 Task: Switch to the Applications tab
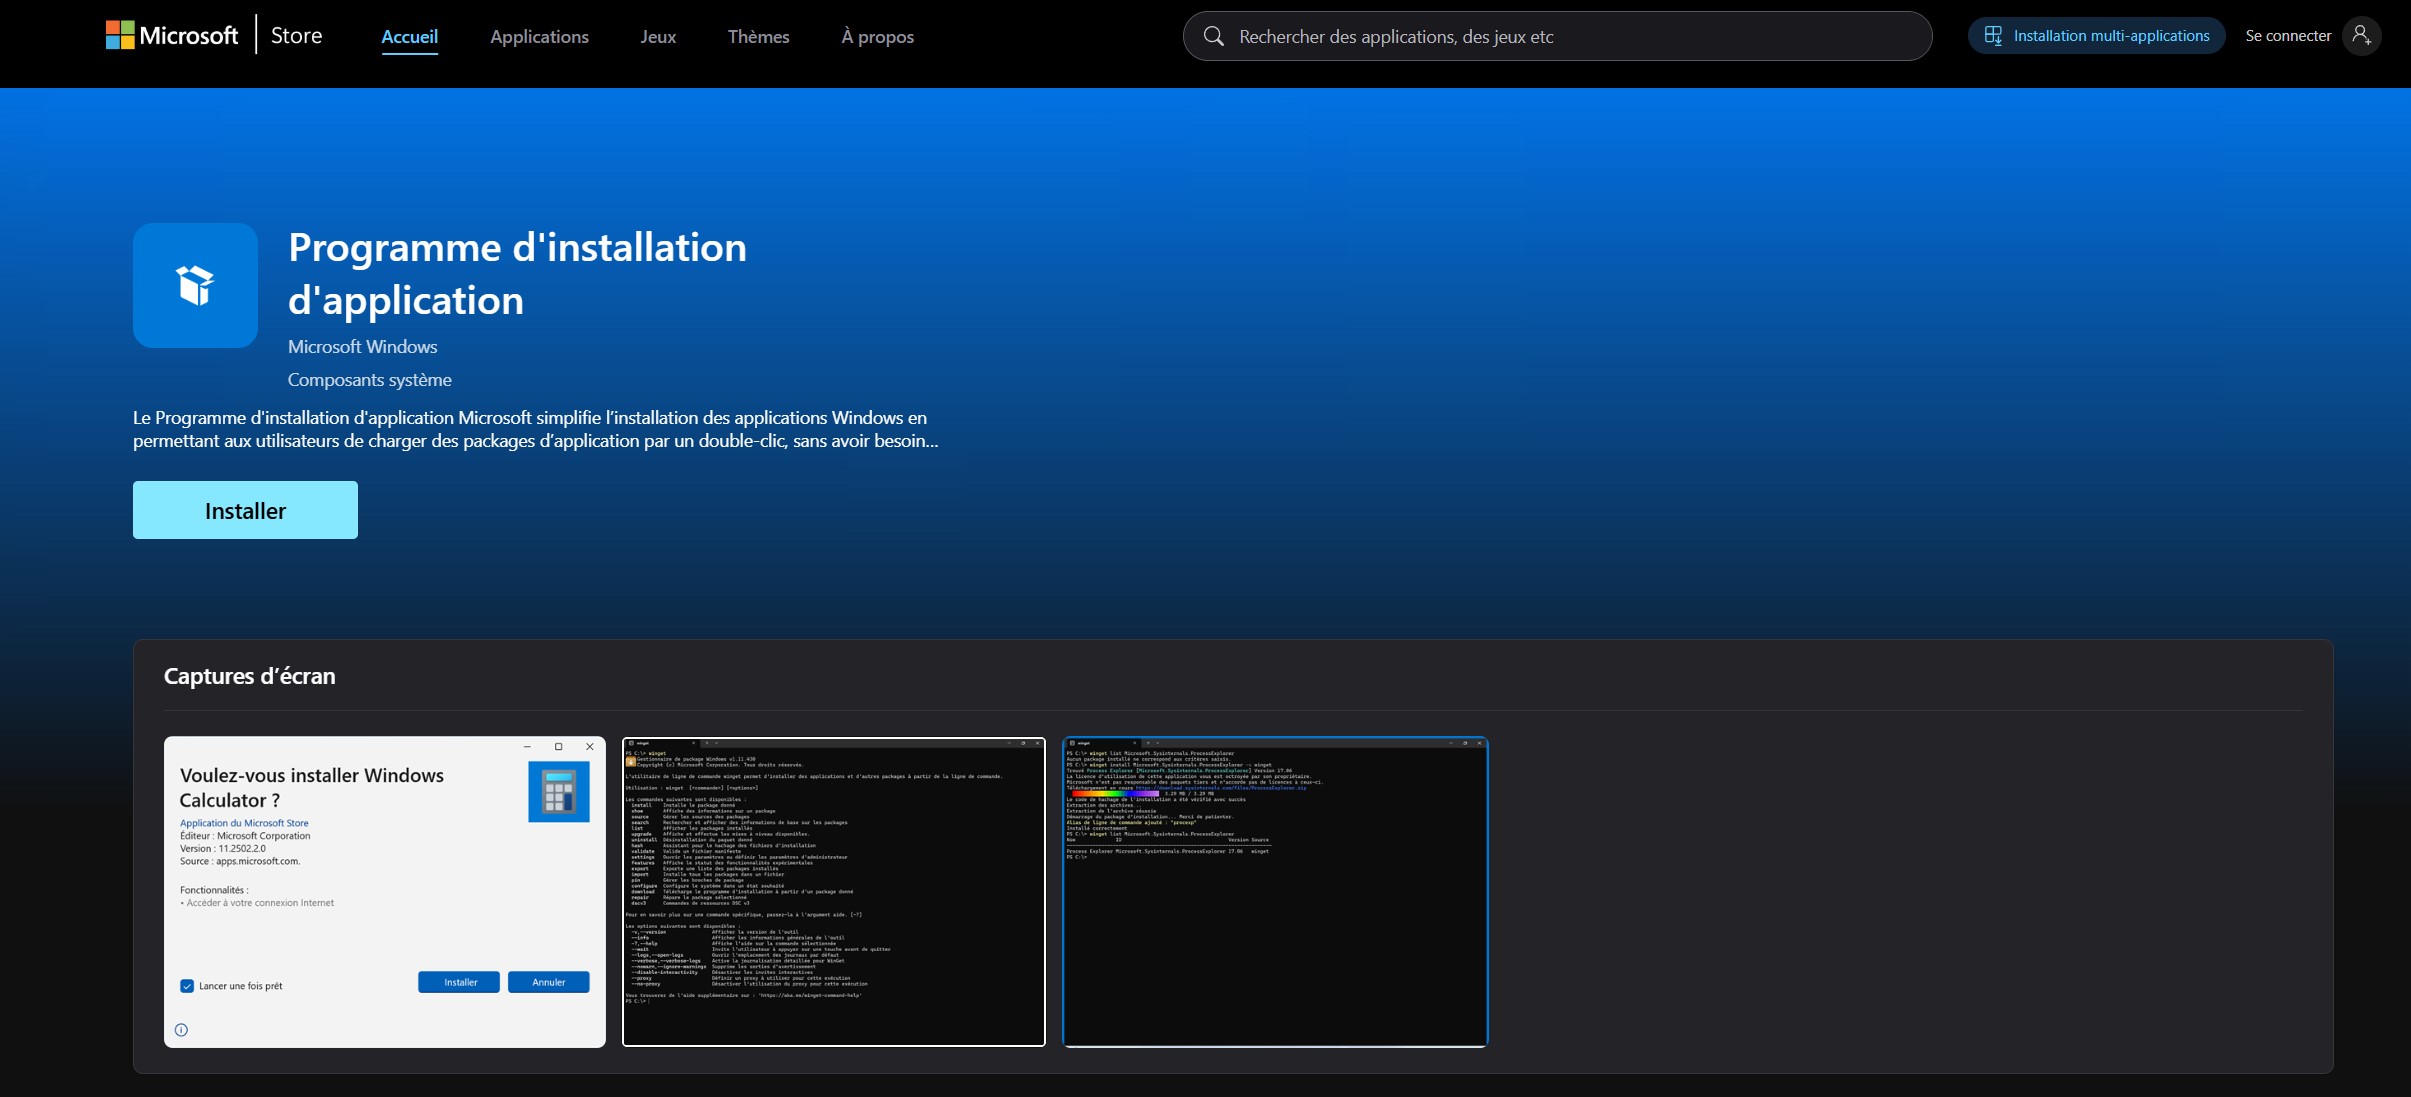539,36
